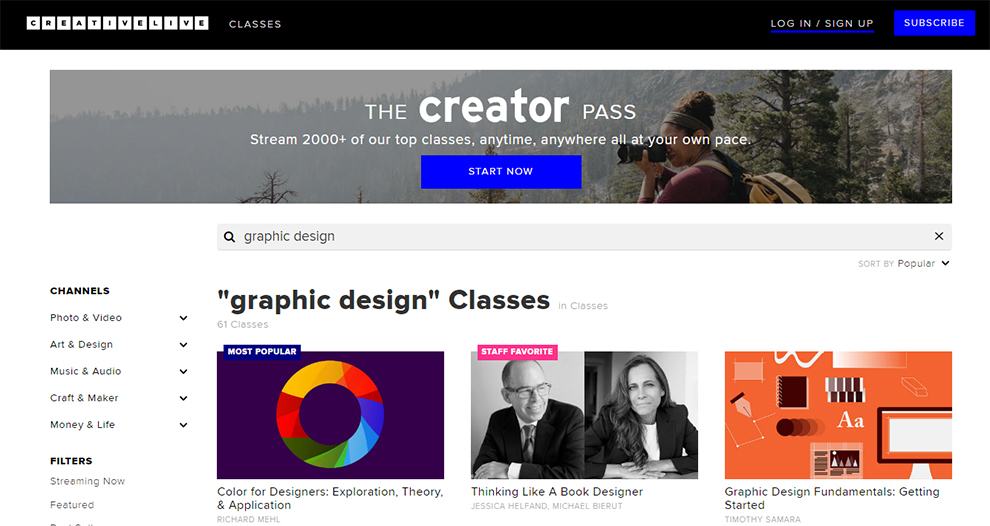Click the Log In / Sign Up link
This screenshot has width=990, height=526.
(821, 23)
